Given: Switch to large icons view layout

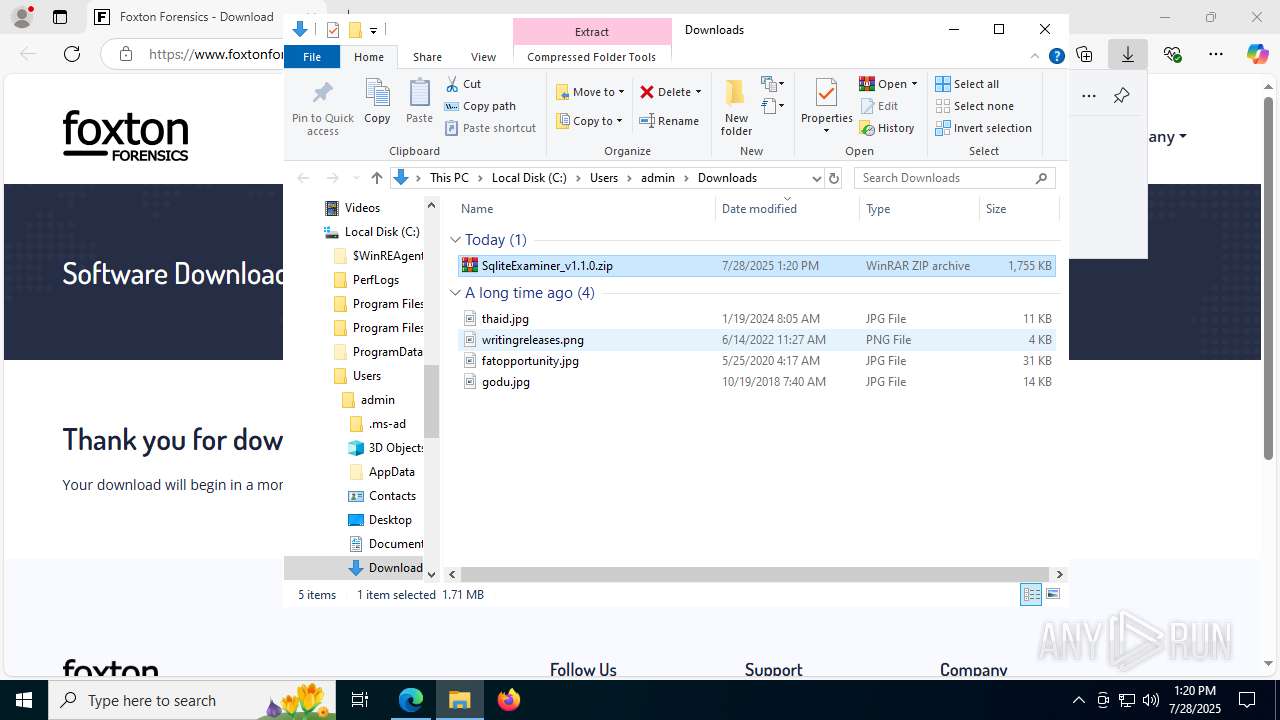Looking at the screenshot, I should tap(1053, 594).
